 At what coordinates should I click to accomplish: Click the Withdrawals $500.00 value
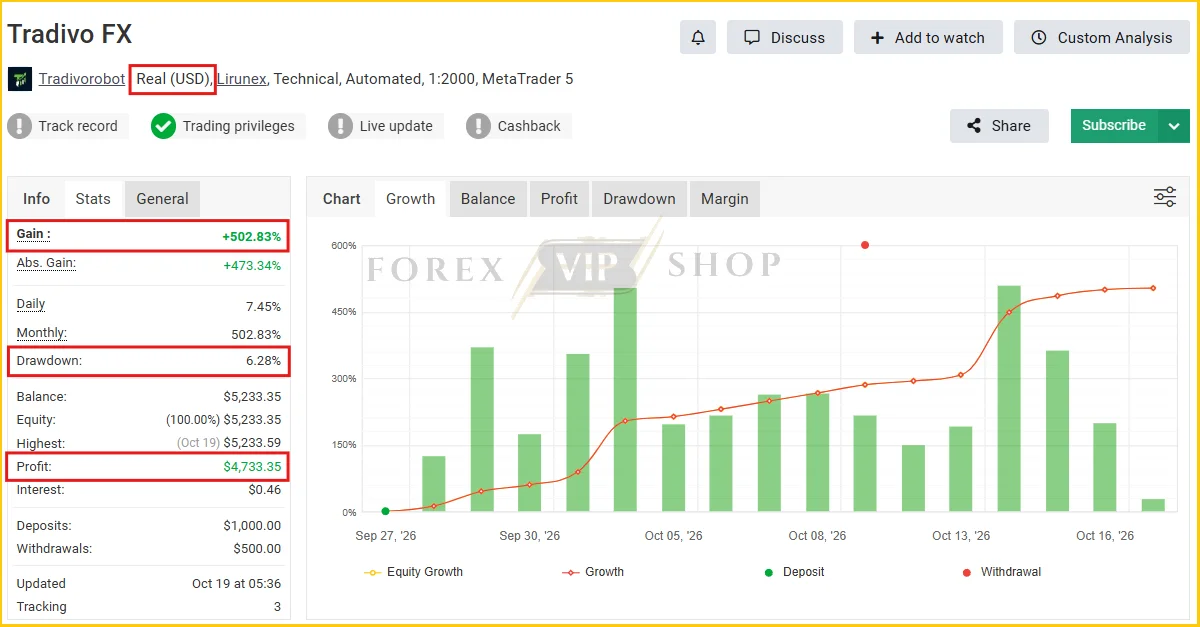[x=257, y=549]
